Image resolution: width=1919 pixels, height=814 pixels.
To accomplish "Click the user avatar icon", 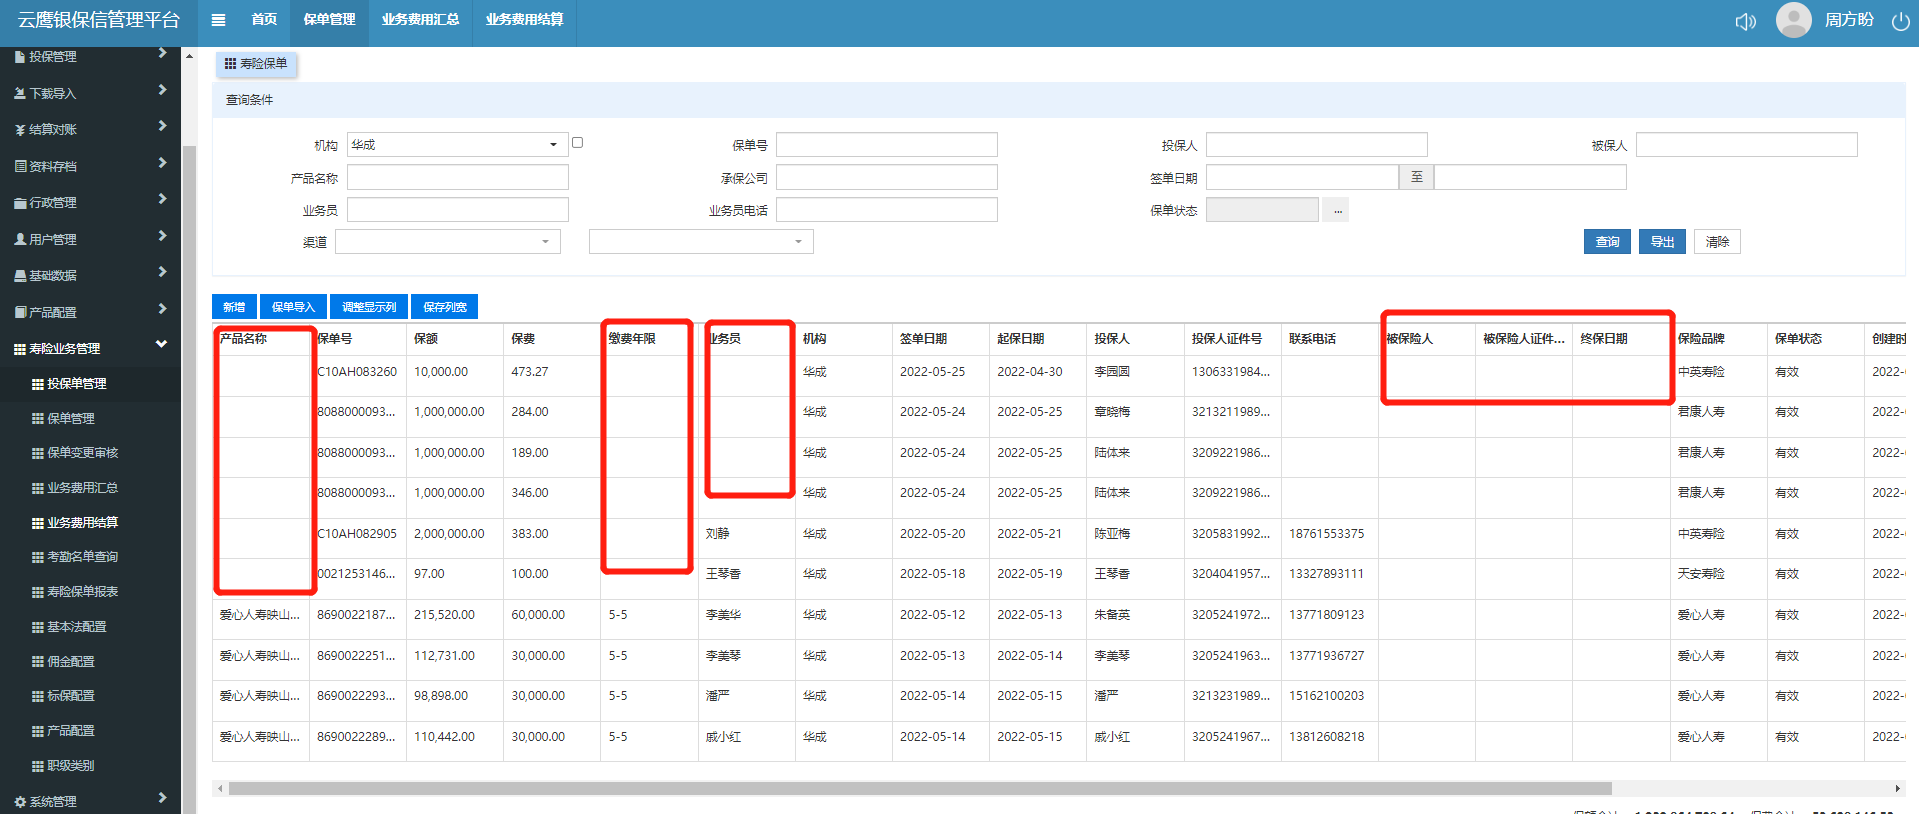I will point(1793,20).
